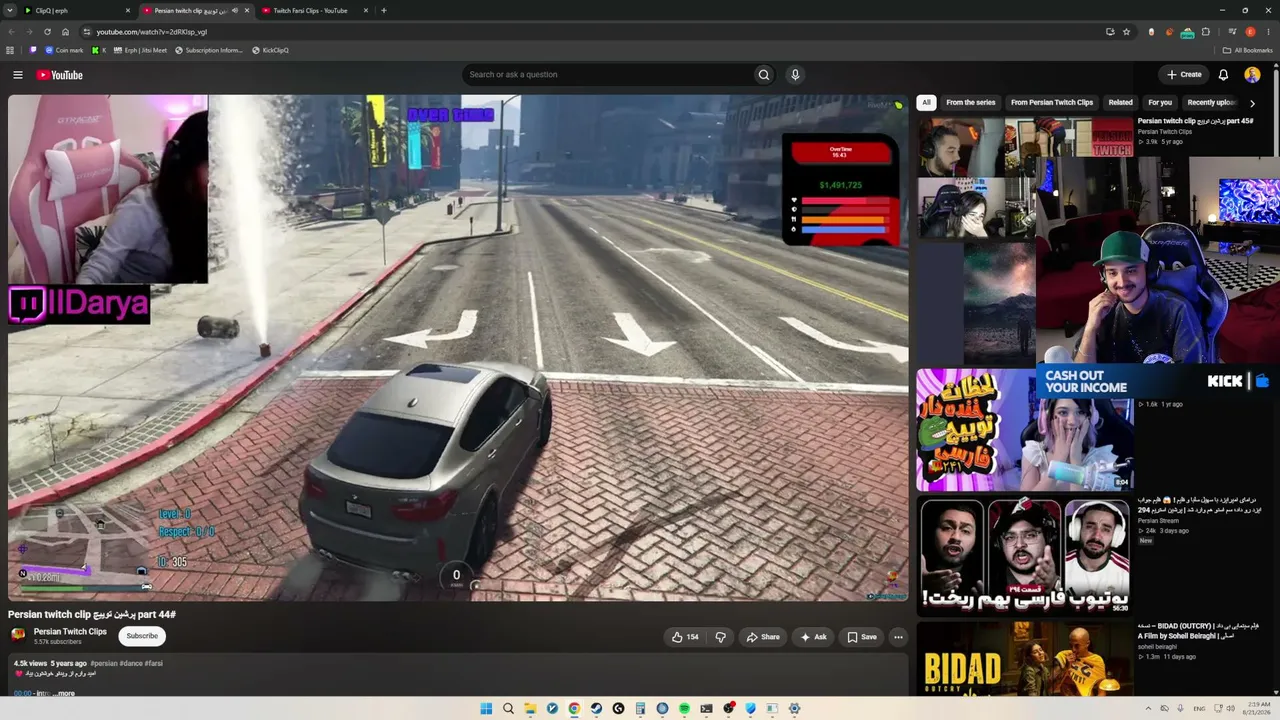Open more actions for the video
1280x720 pixels.
click(x=898, y=637)
